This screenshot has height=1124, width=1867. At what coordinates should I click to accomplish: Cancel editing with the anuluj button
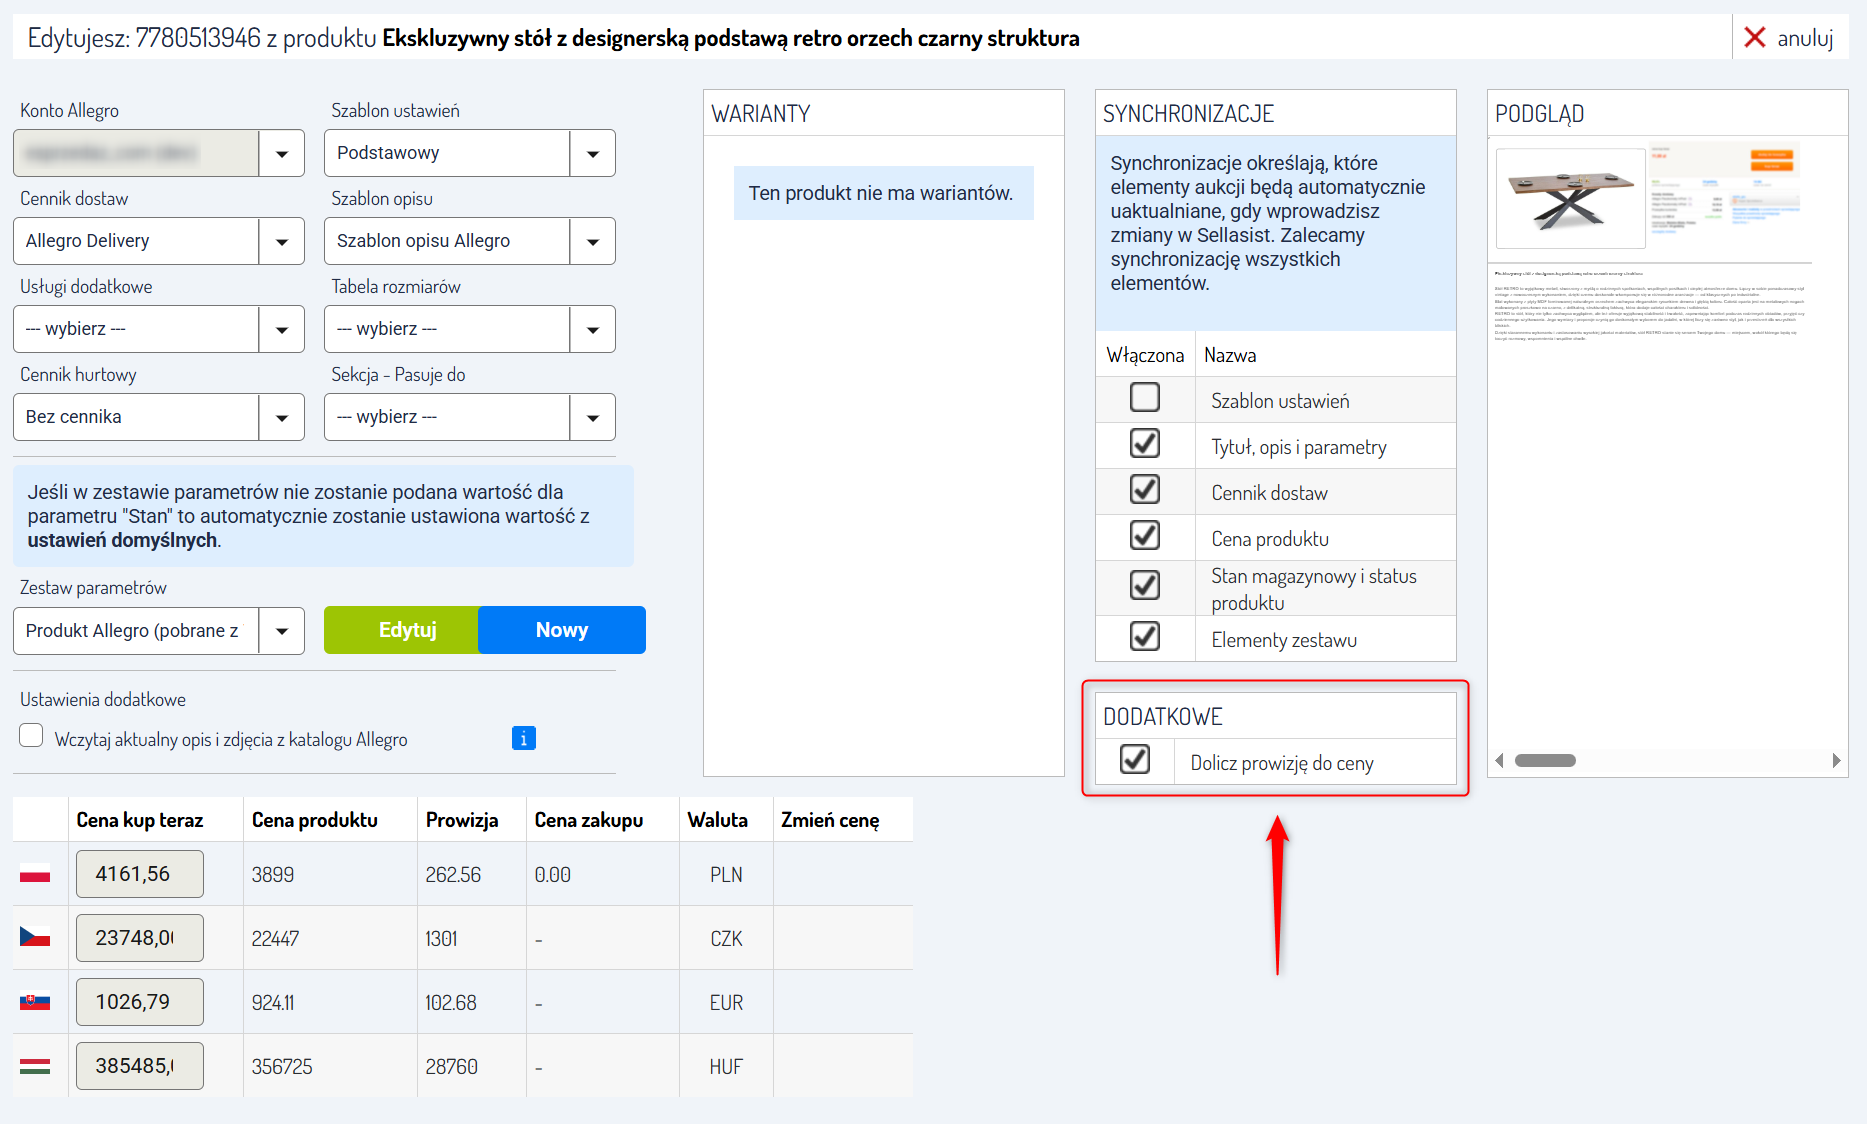1789,38
